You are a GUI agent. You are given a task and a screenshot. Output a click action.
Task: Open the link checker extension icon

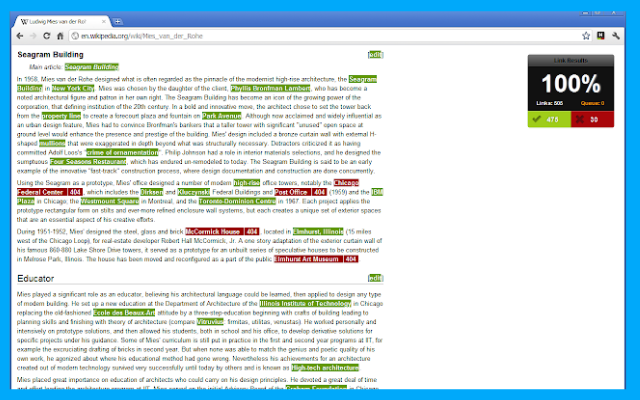click(x=600, y=36)
